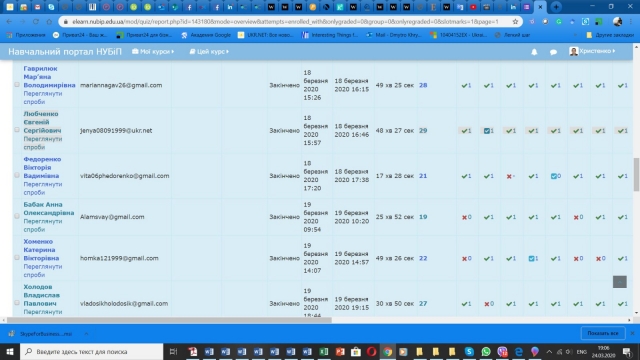Open the notifications bell icon
The image size is (640, 360).
[534, 52]
